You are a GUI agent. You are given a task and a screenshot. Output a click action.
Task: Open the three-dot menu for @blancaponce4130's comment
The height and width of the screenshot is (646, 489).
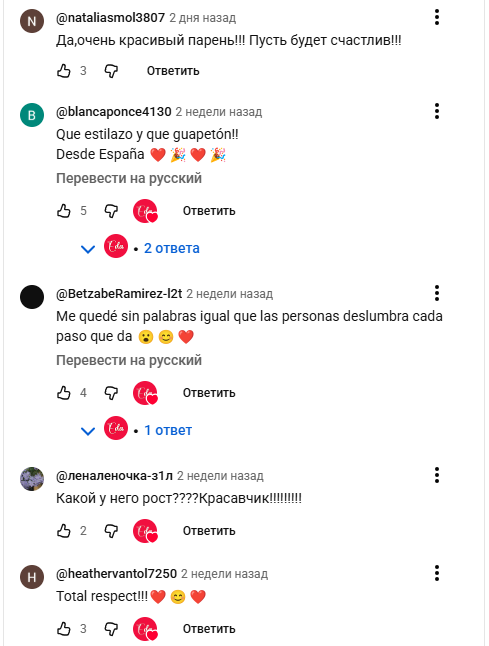(437, 111)
